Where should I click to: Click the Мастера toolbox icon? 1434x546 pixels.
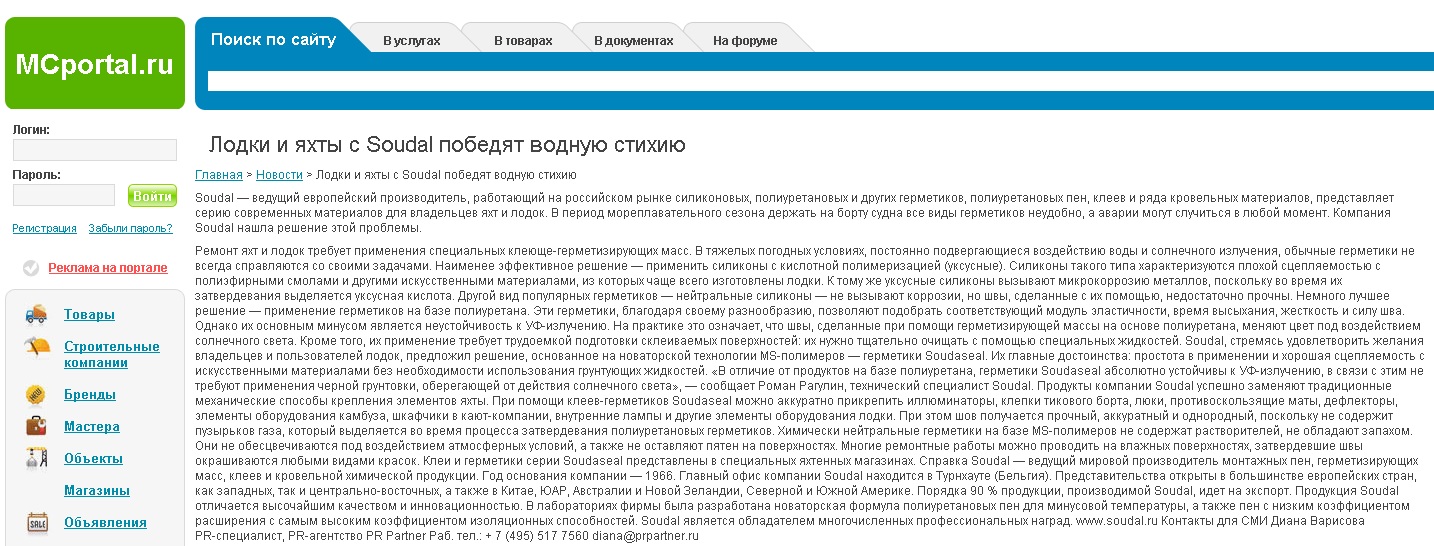pyautogui.click(x=37, y=426)
